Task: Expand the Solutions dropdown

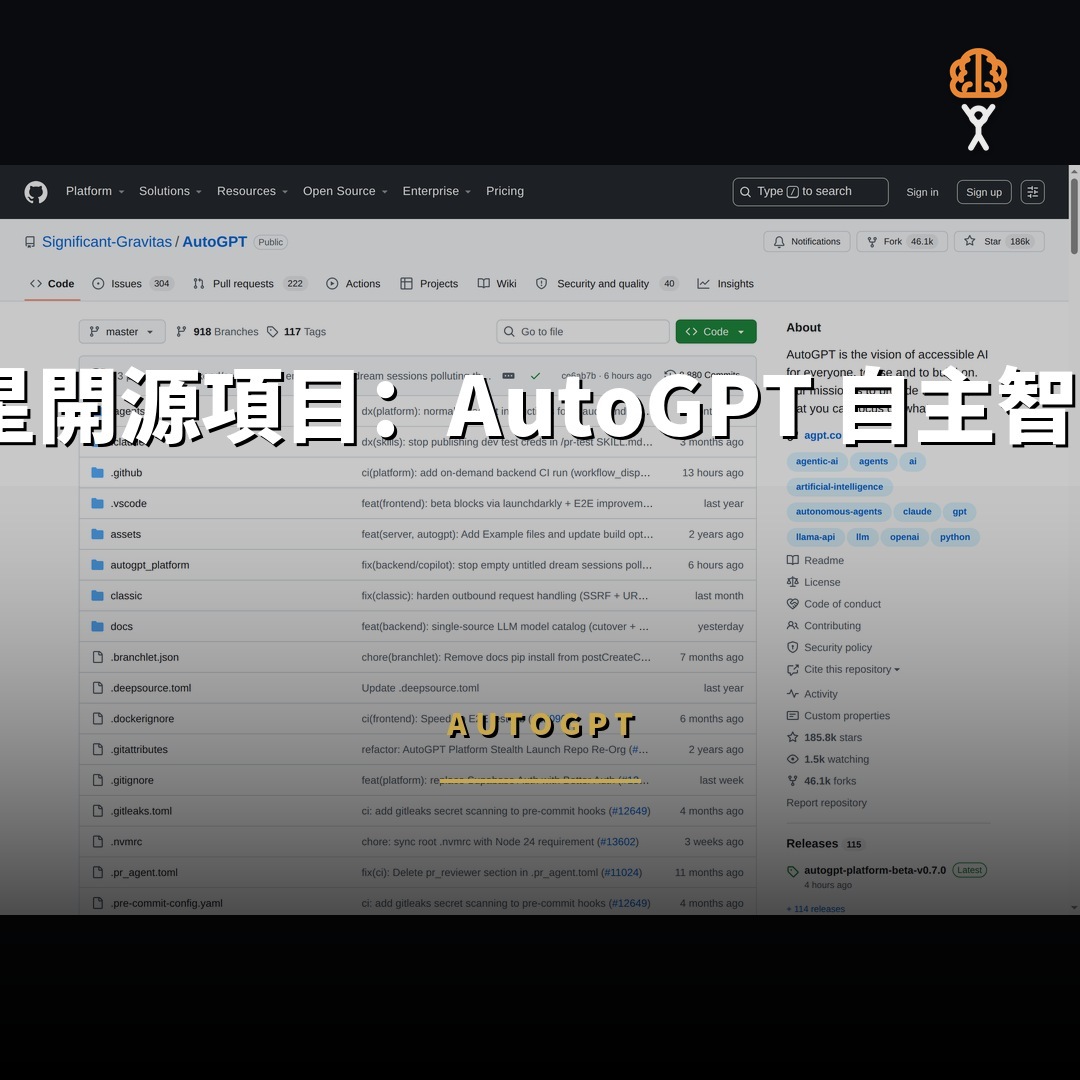Action: coord(170,191)
